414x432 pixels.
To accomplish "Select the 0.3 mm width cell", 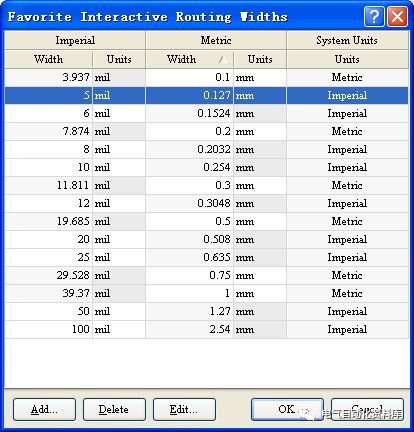I will point(189,185).
